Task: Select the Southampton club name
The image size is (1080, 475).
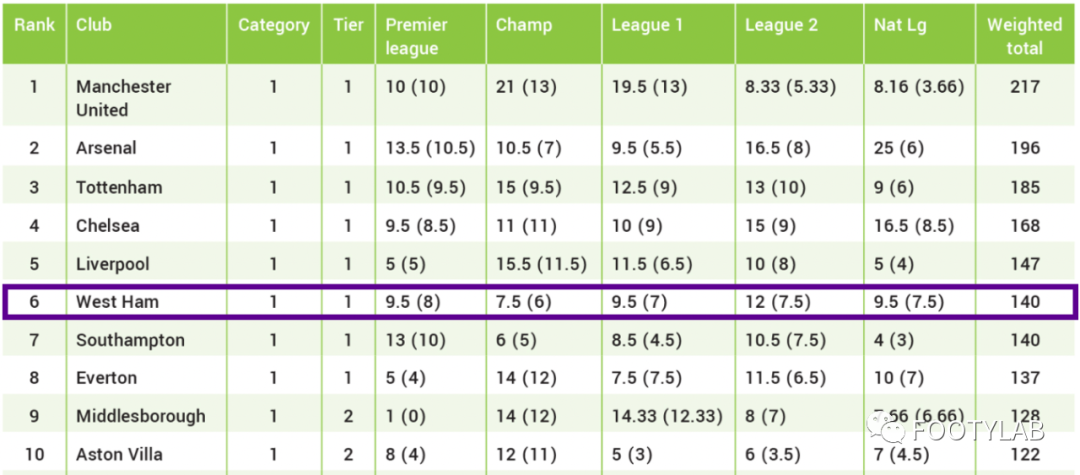Action: click(130, 340)
